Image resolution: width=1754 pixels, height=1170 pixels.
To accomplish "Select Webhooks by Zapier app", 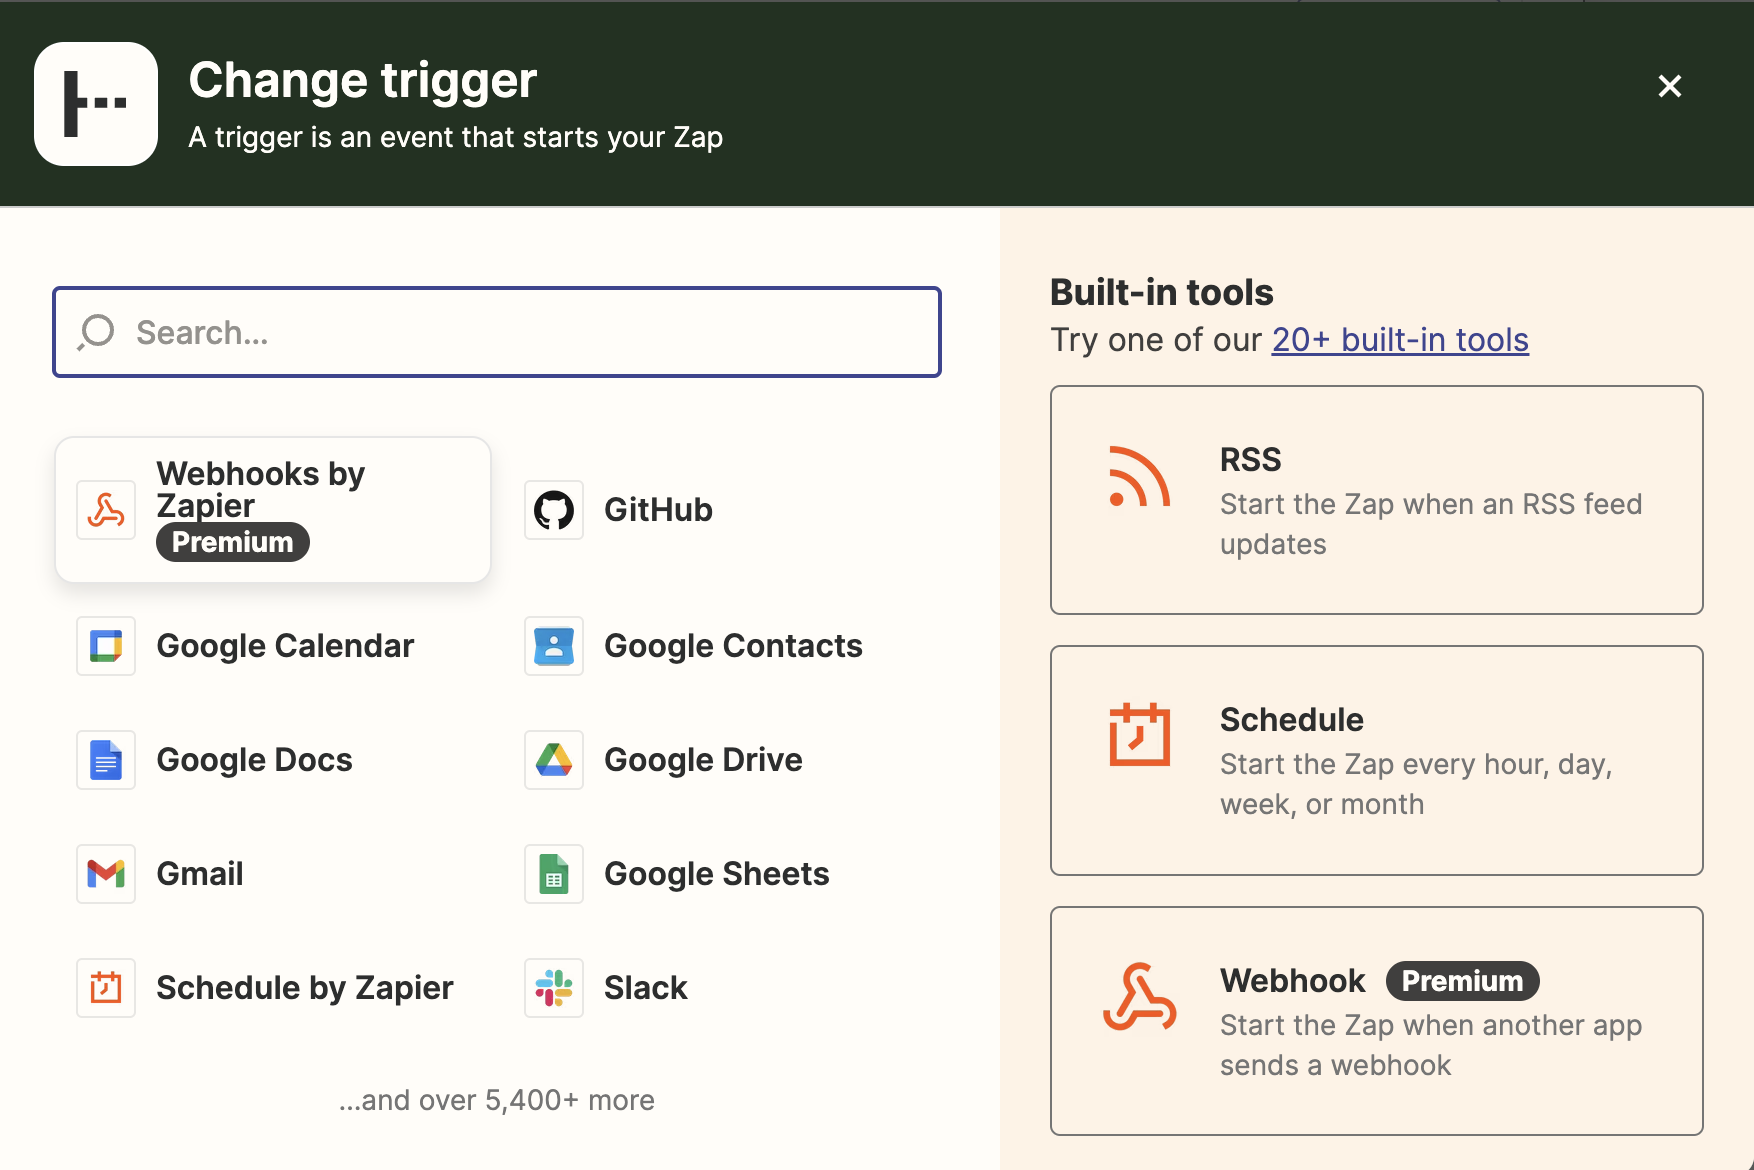I will [x=273, y=510].
